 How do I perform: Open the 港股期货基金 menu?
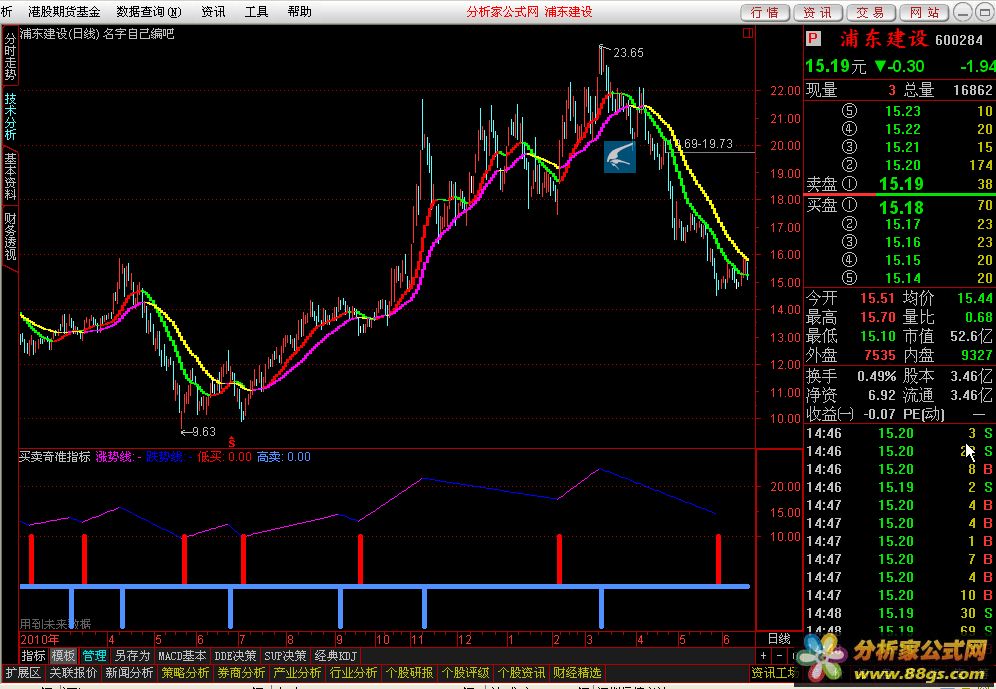(x=64, y=11)
